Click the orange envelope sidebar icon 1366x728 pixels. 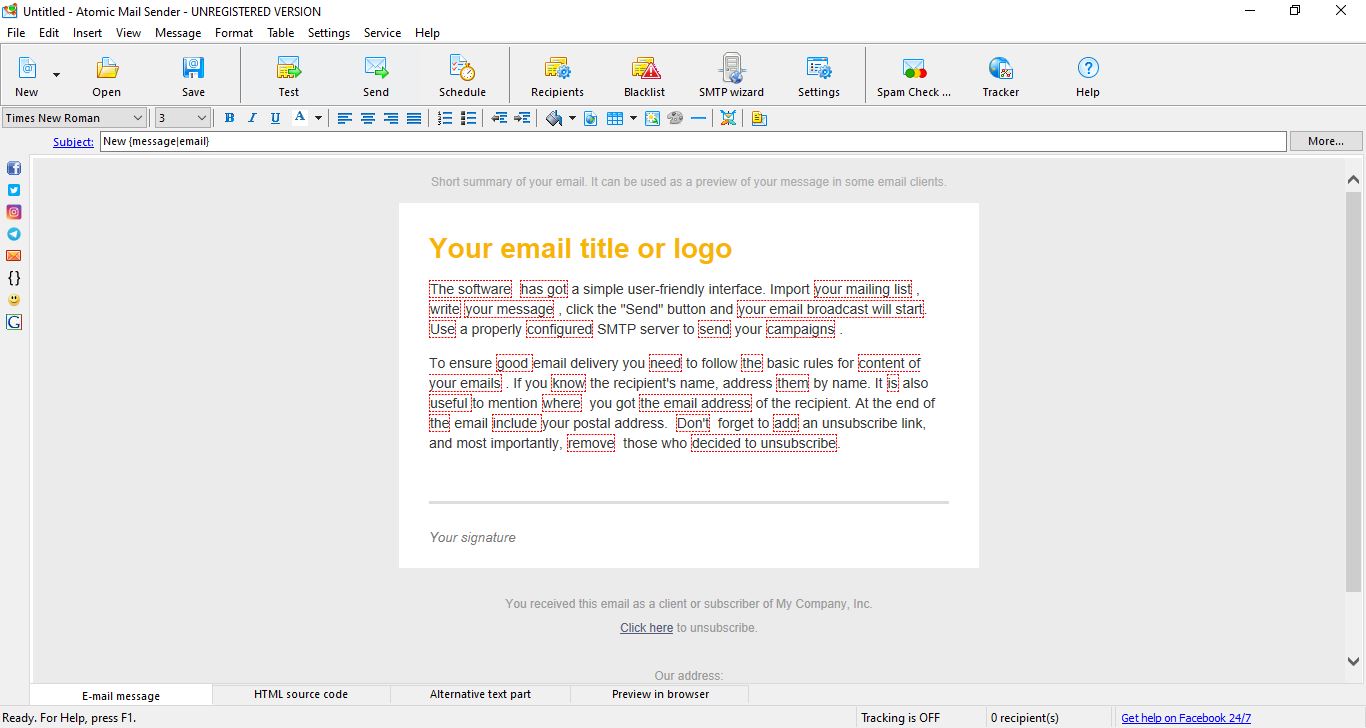(14, 256)
